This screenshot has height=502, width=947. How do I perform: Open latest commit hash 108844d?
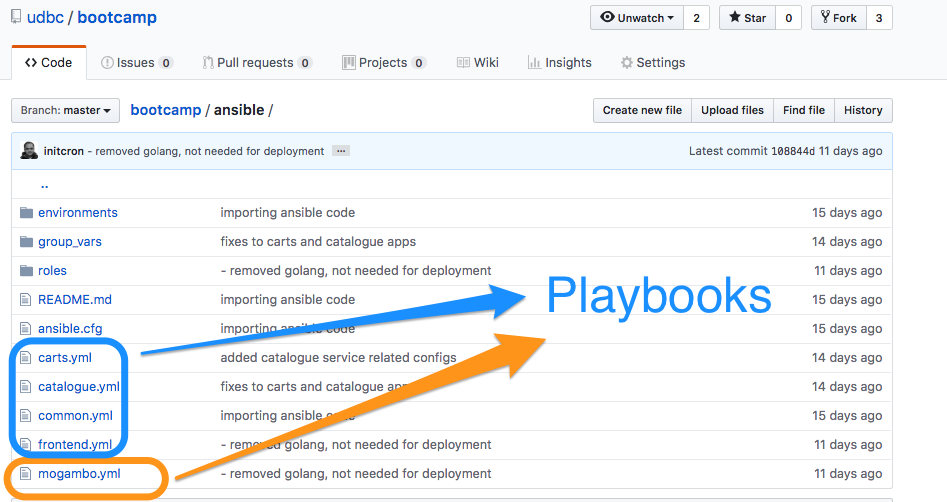pos(792,151)
